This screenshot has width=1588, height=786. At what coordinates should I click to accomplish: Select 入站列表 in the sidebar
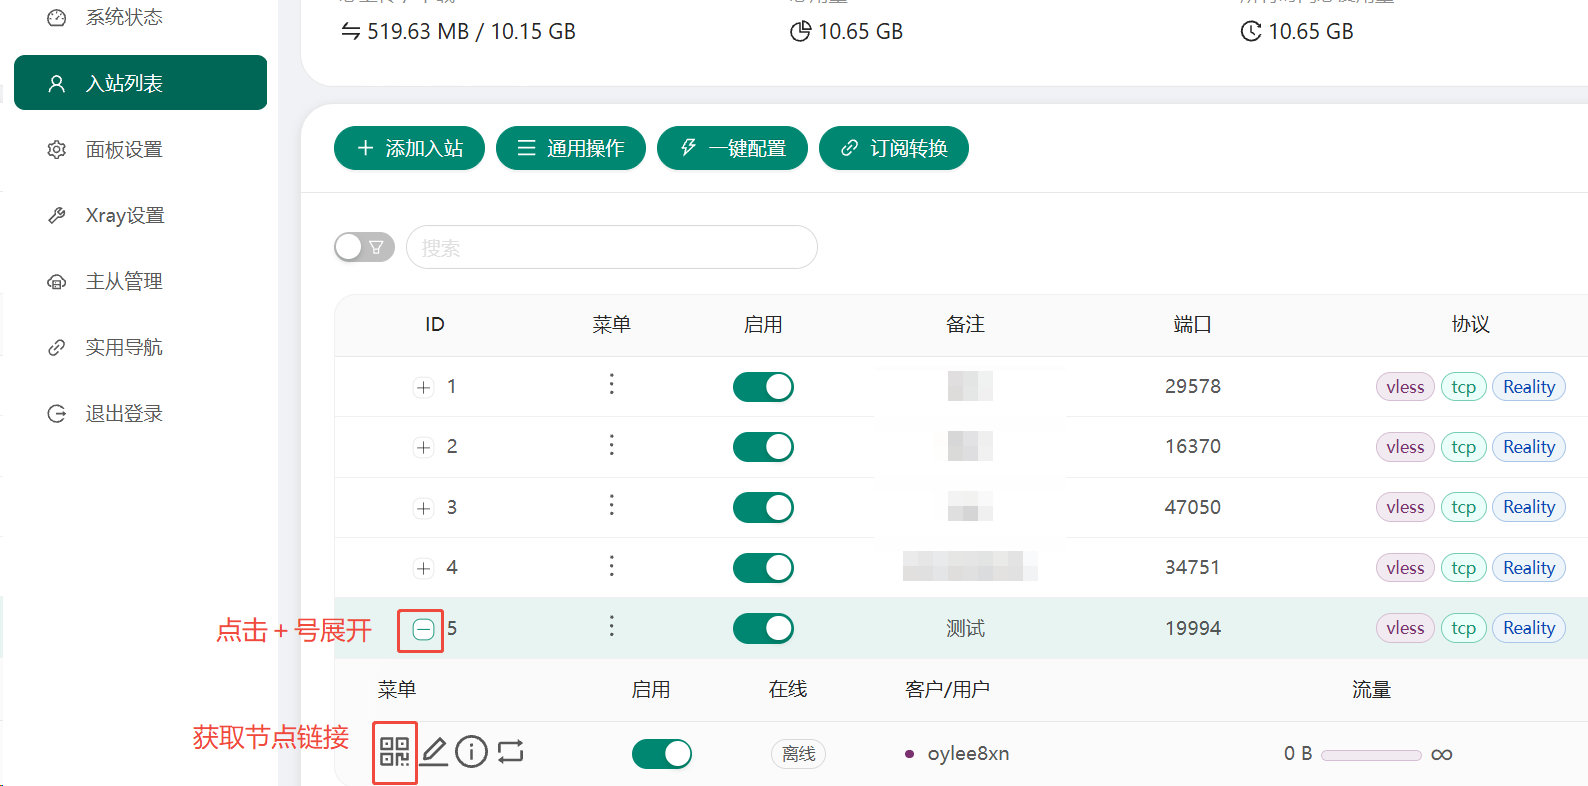coord(140,83)
